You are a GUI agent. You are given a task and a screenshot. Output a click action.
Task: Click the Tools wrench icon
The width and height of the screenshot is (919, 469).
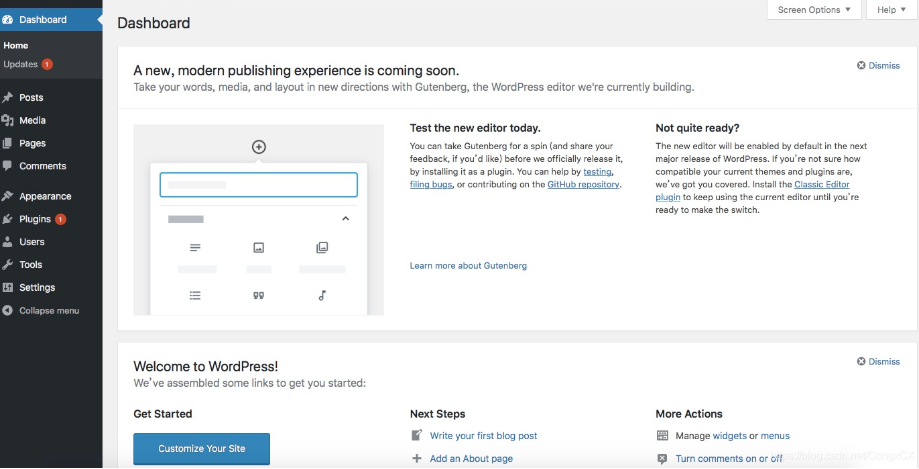[7, 264]
